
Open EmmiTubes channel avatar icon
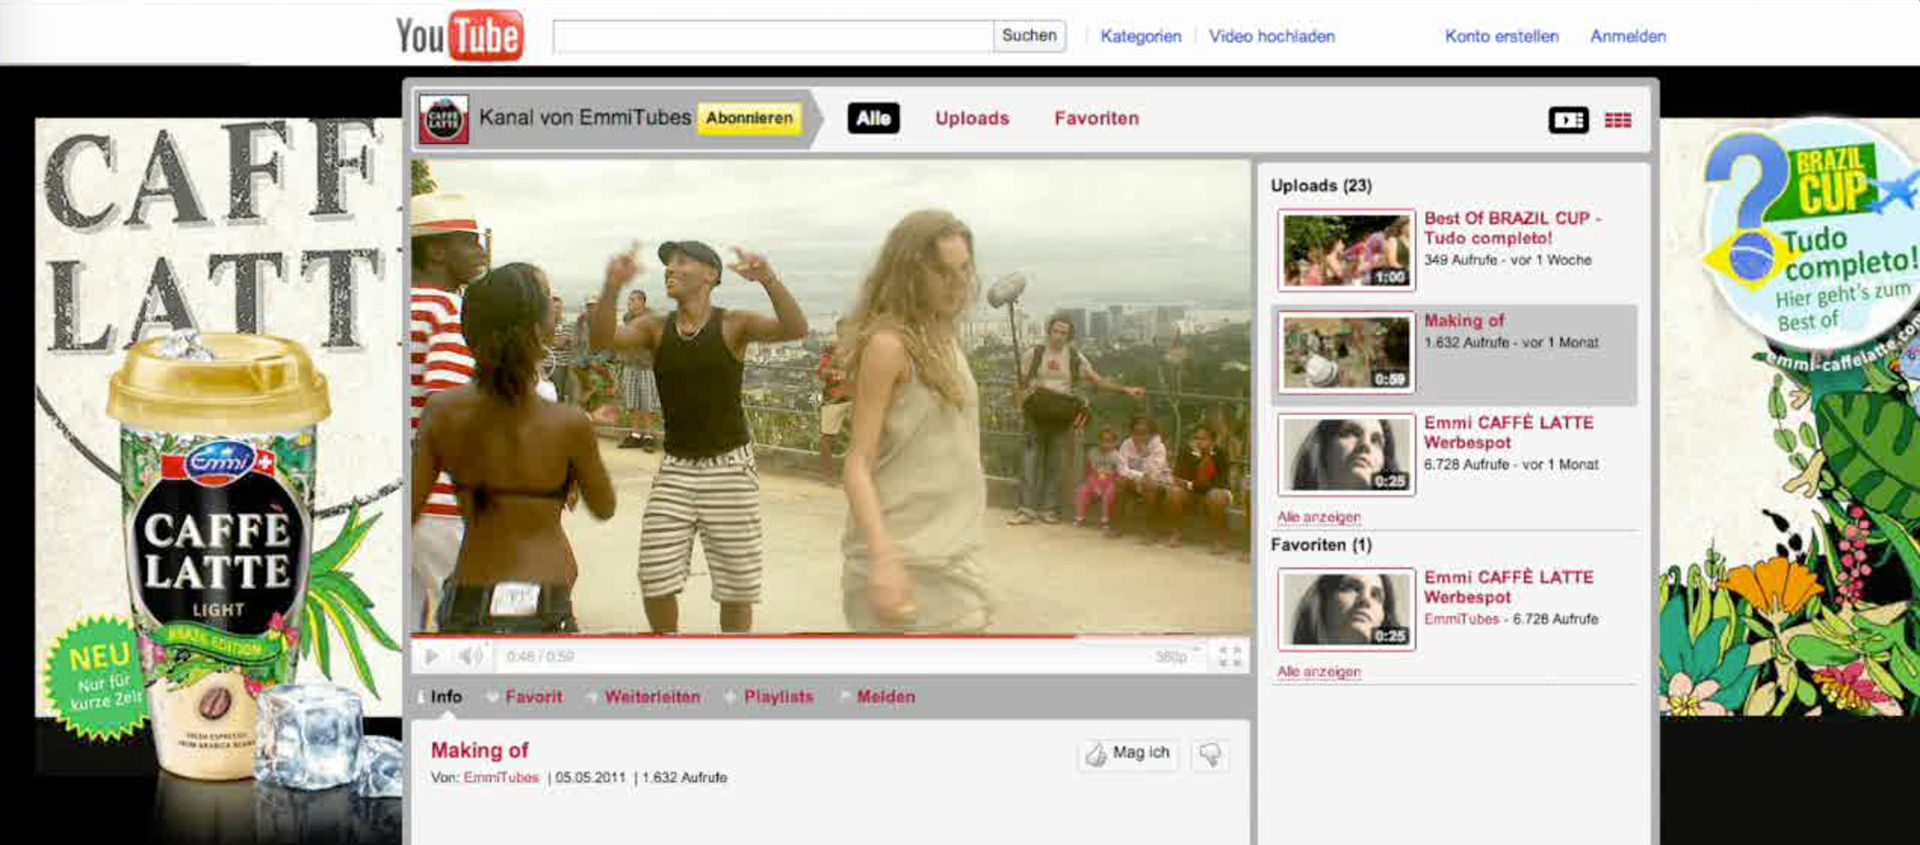pos(443,119)
